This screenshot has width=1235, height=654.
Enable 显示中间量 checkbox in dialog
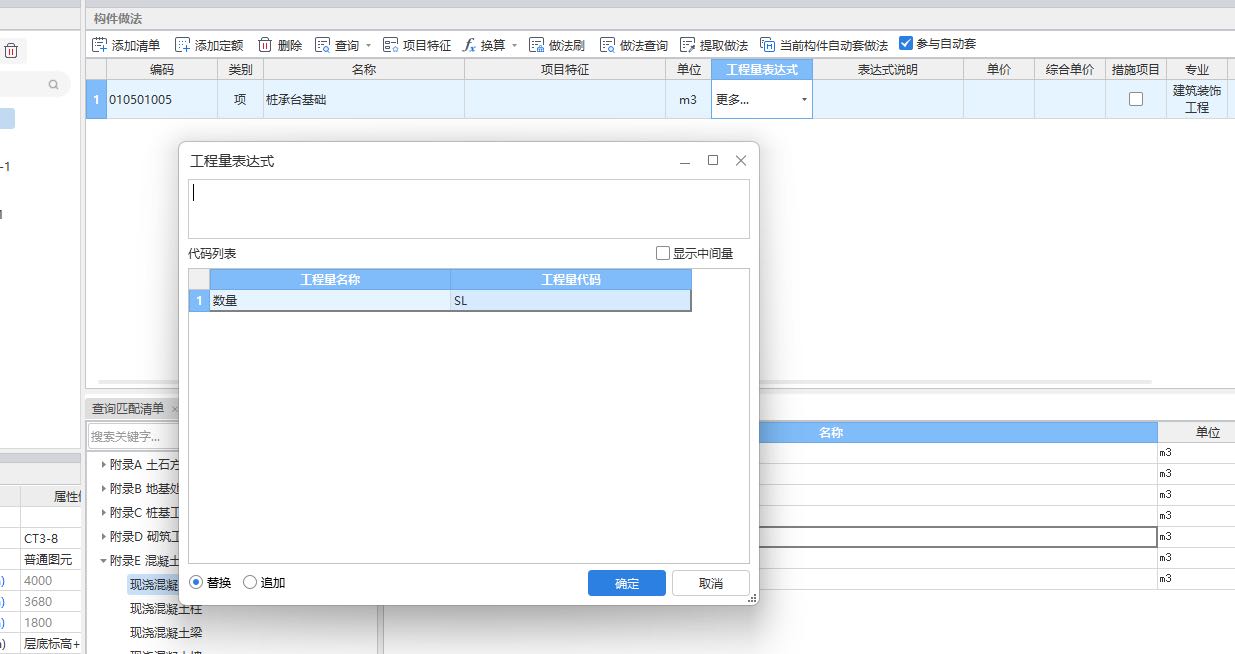pos(663,253)
